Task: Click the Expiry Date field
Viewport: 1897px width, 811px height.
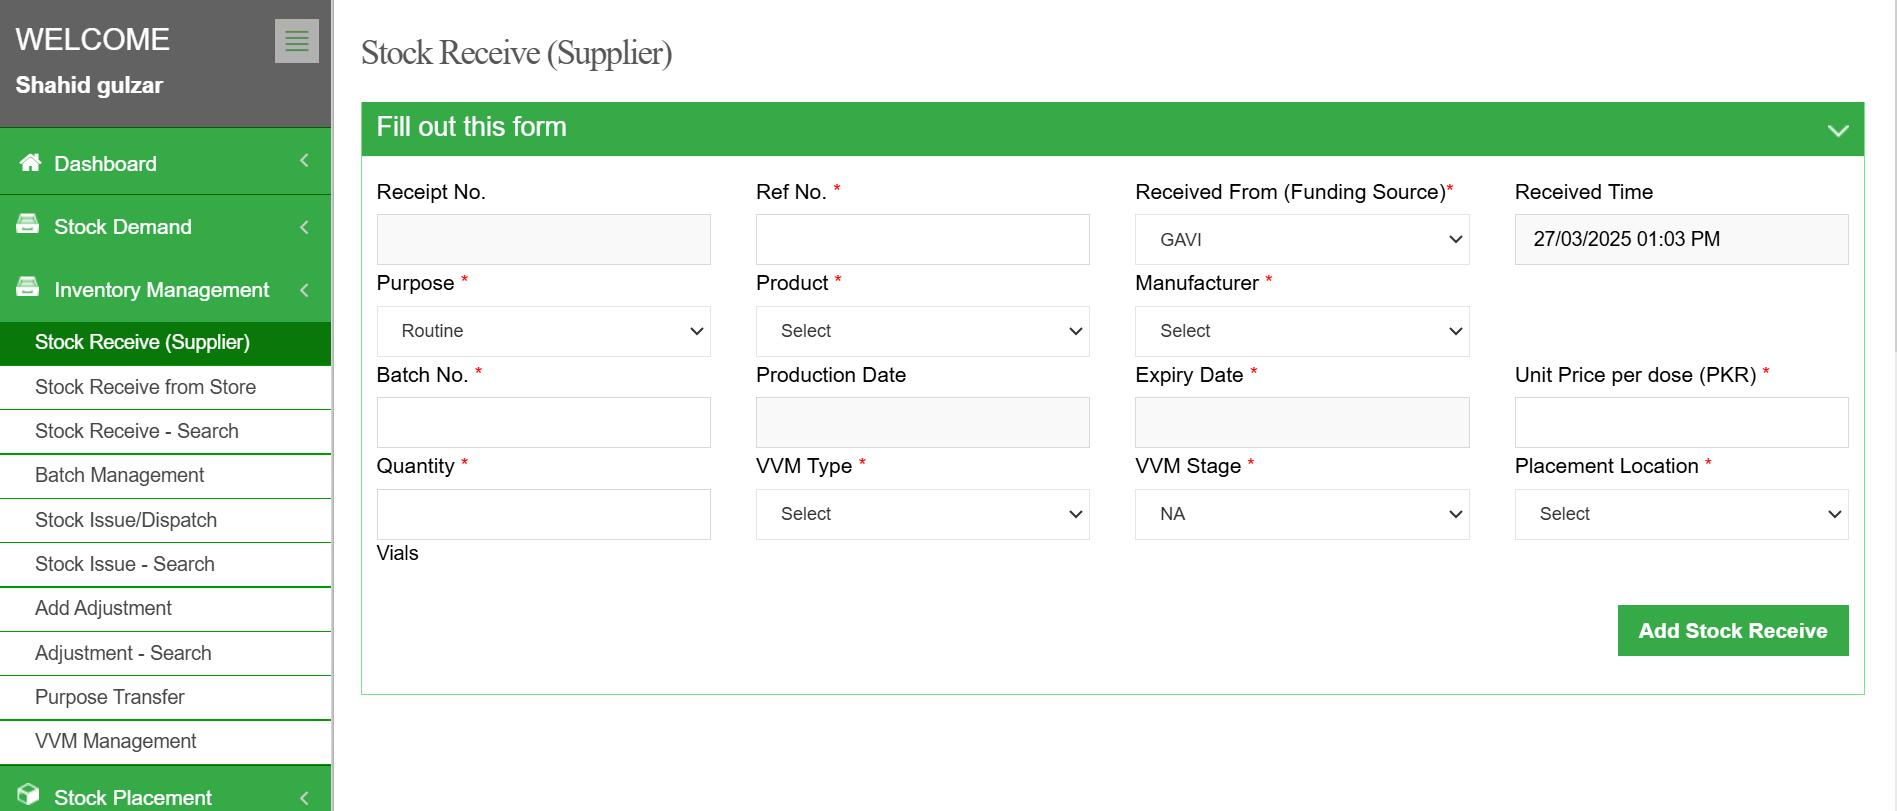Action: pos(1301,423)
